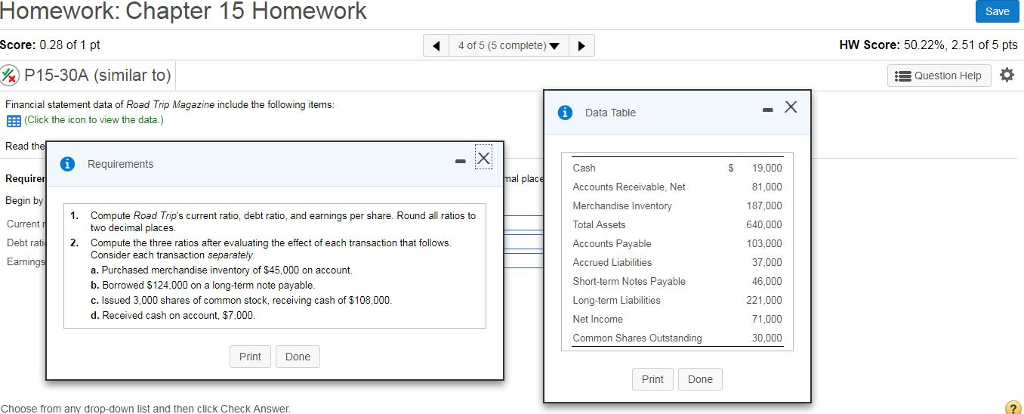Select Net Income value 71,000

coord(767,319)
